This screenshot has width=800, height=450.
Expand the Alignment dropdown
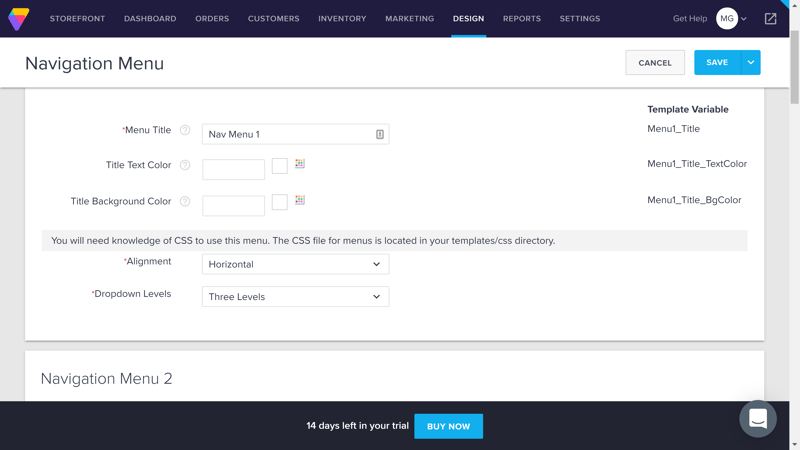(x=295, y=264)
